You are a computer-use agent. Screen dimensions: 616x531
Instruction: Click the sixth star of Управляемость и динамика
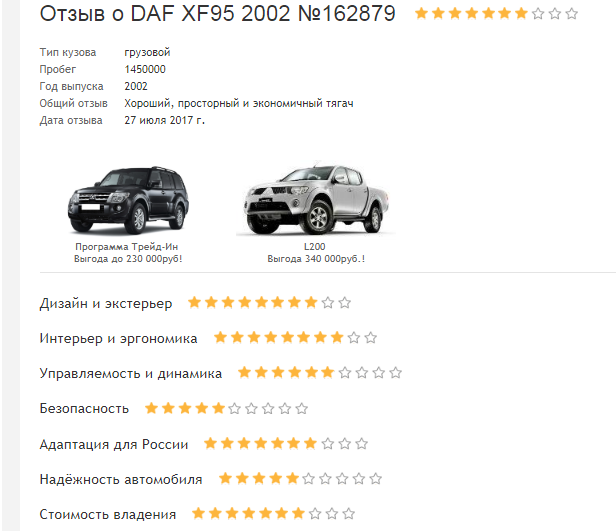[x=328, y=372]
